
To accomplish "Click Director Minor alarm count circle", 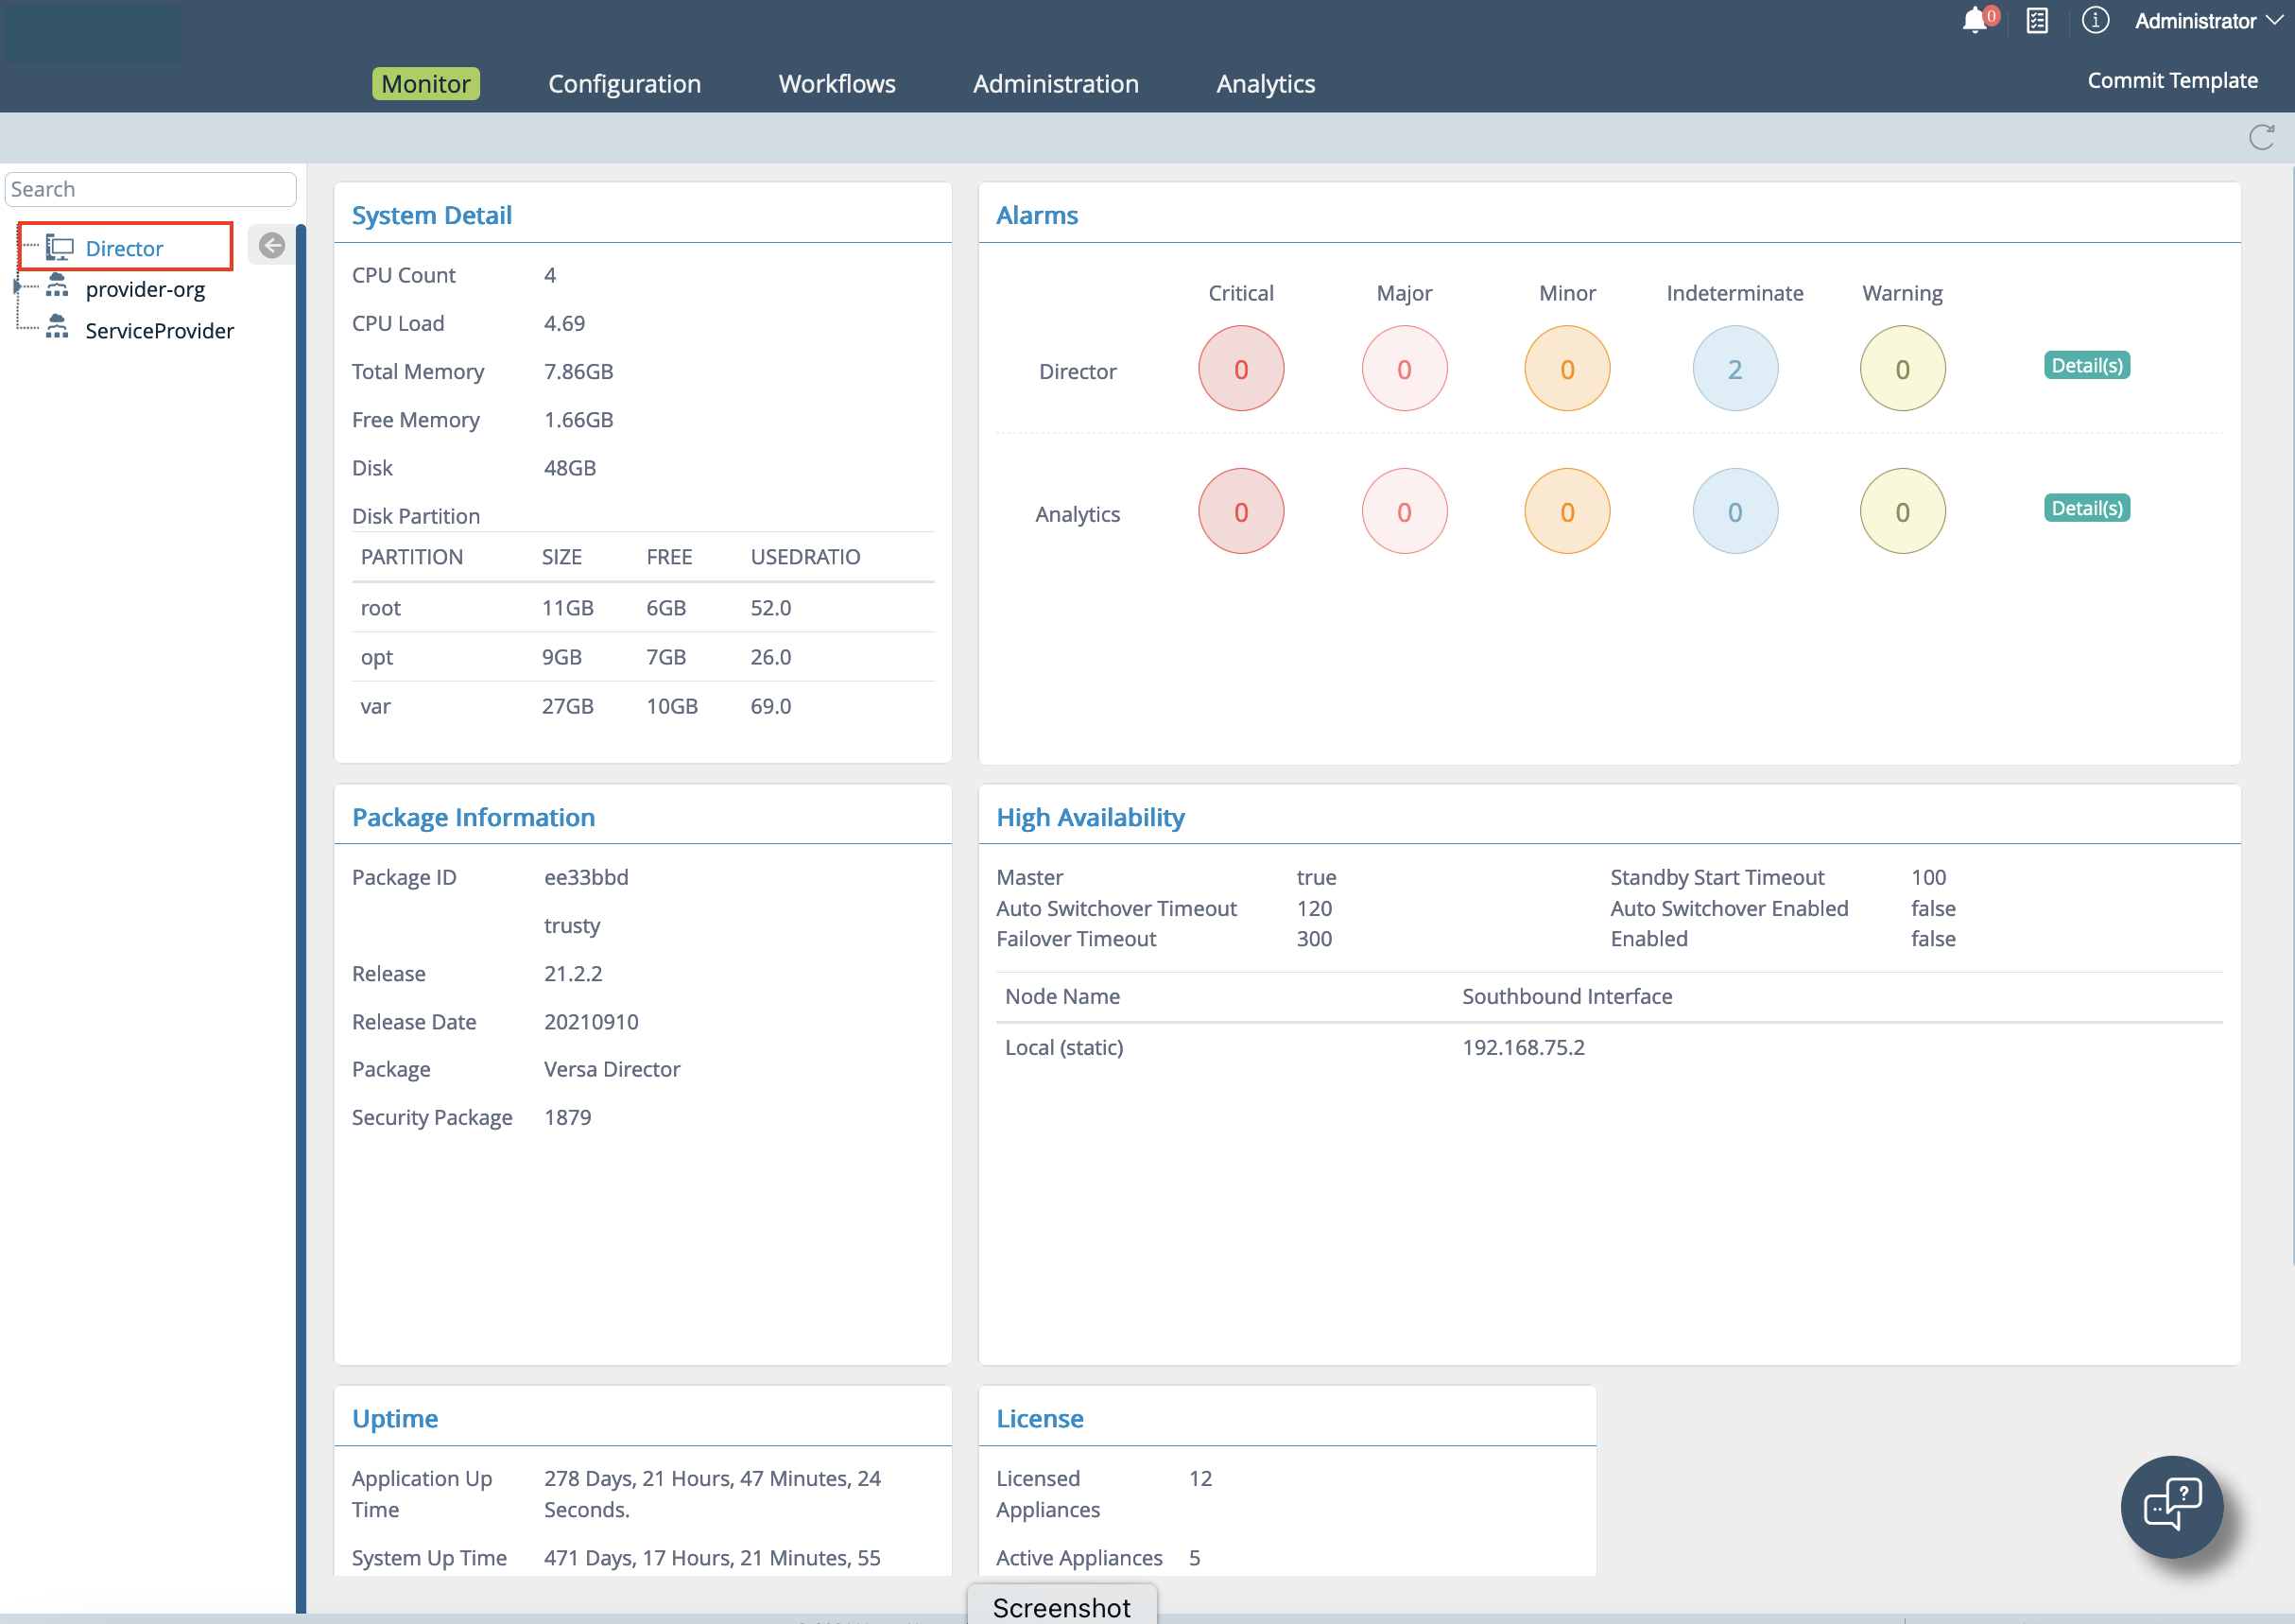I will [1567, 369].
